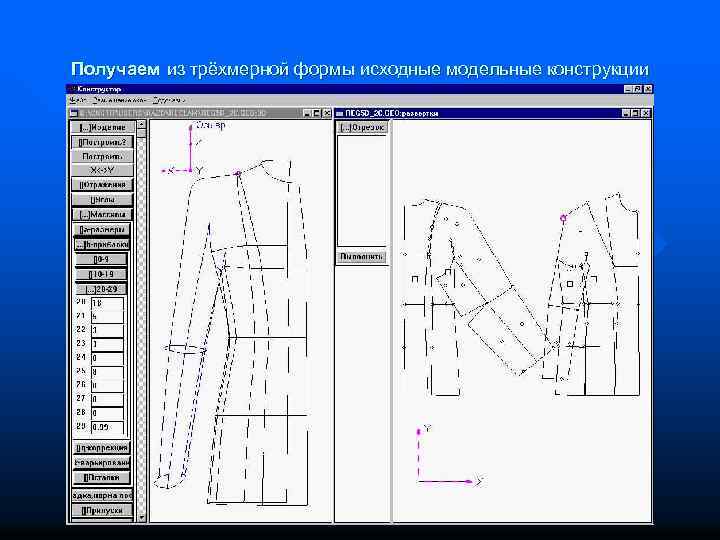Click the input field for parameter 20
720x540 pixels.
[x=107, y=304]
